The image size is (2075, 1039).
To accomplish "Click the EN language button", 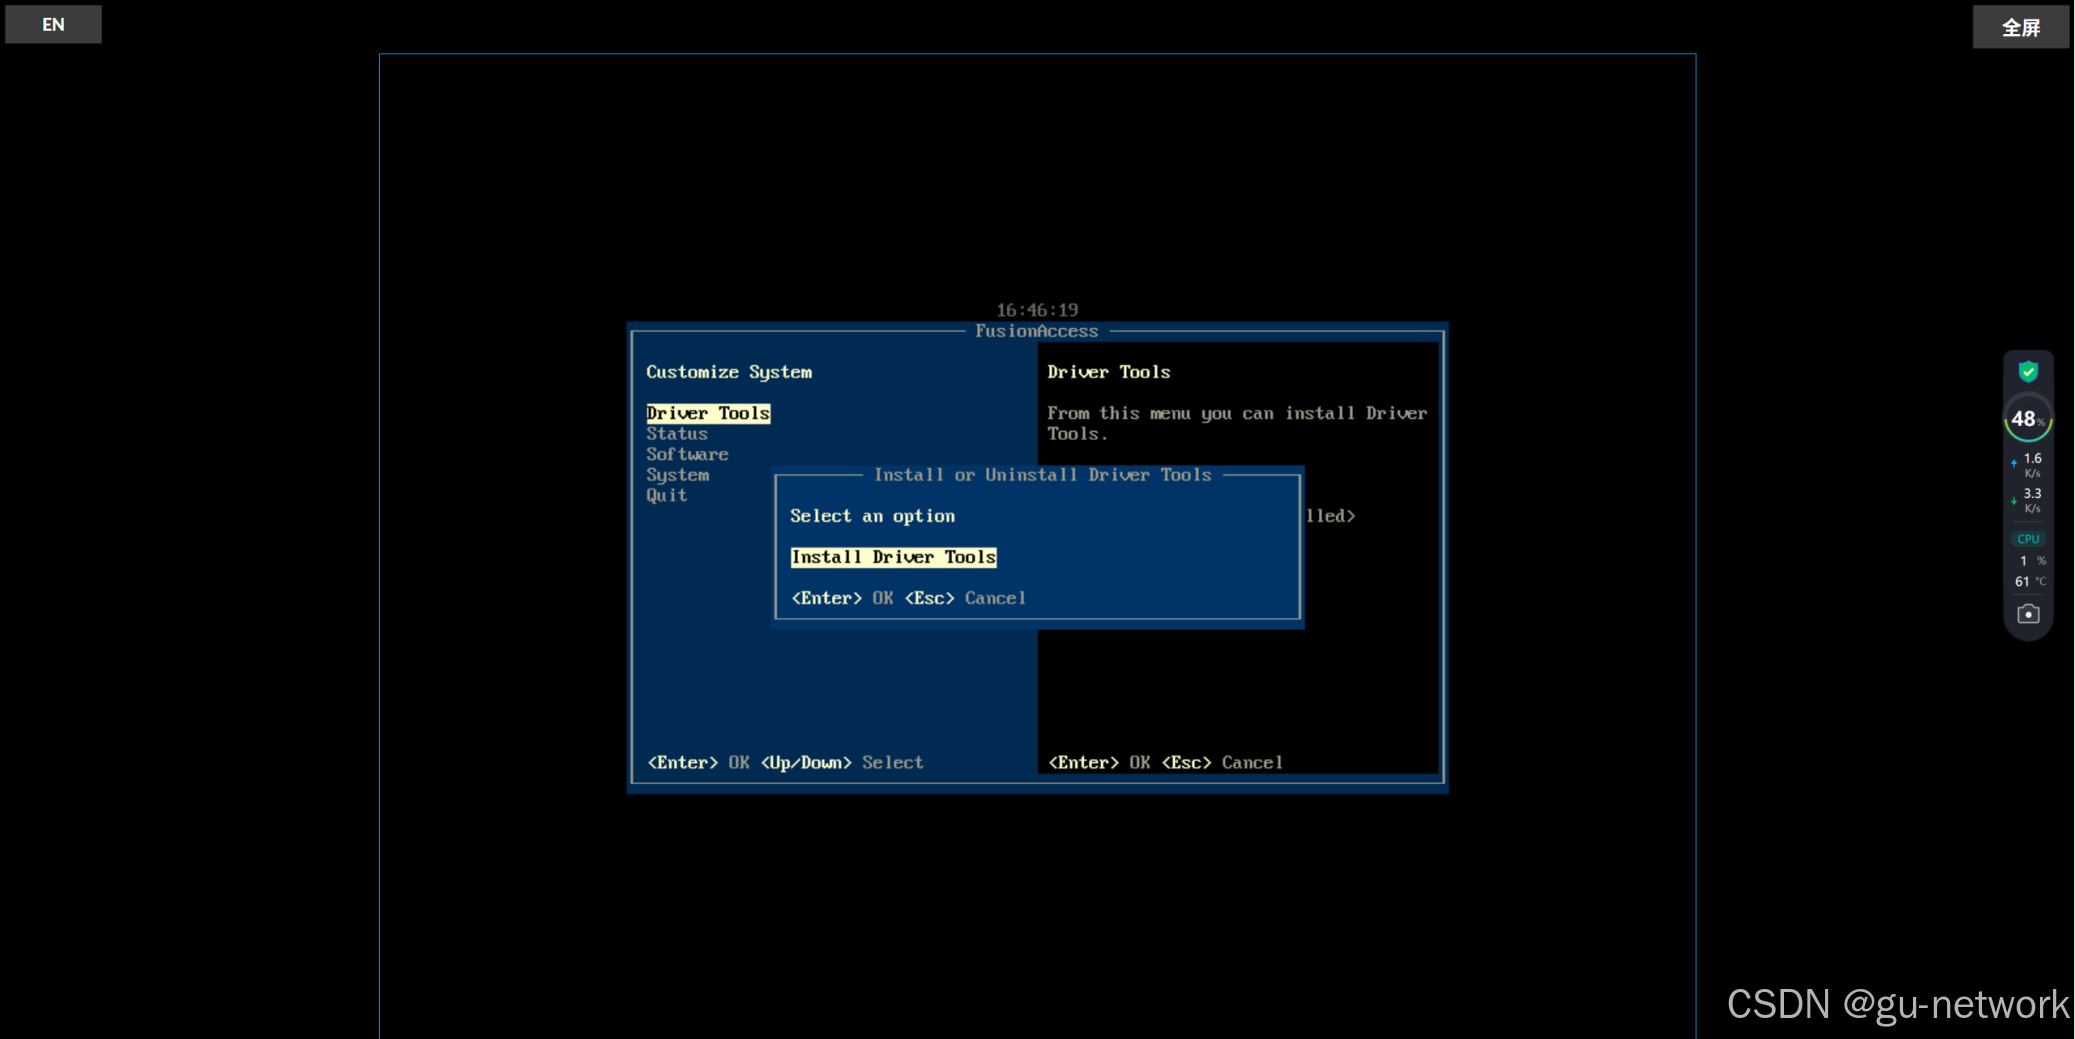I will coord(53,24).
